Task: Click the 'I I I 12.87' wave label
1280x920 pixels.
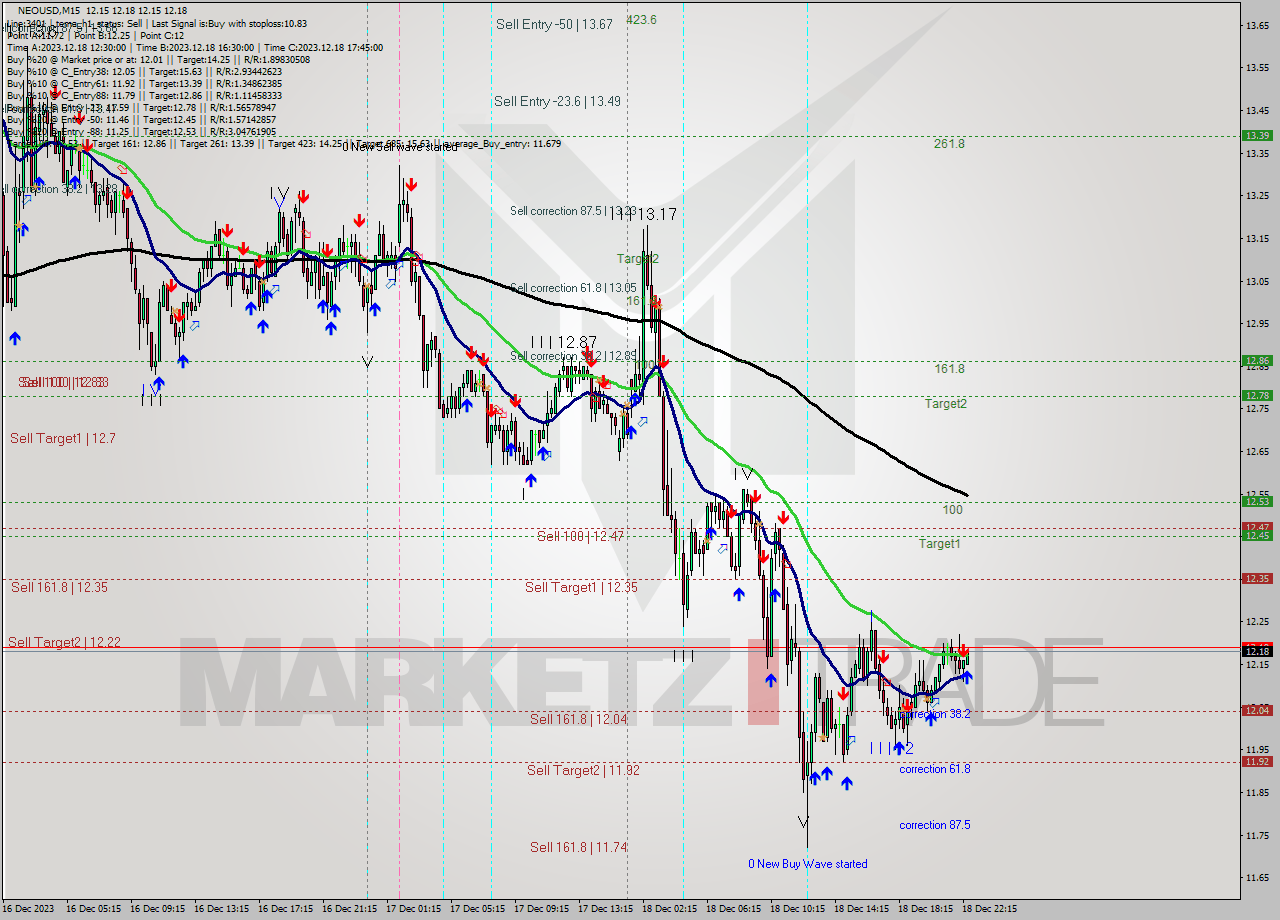Action: [563, 342]
